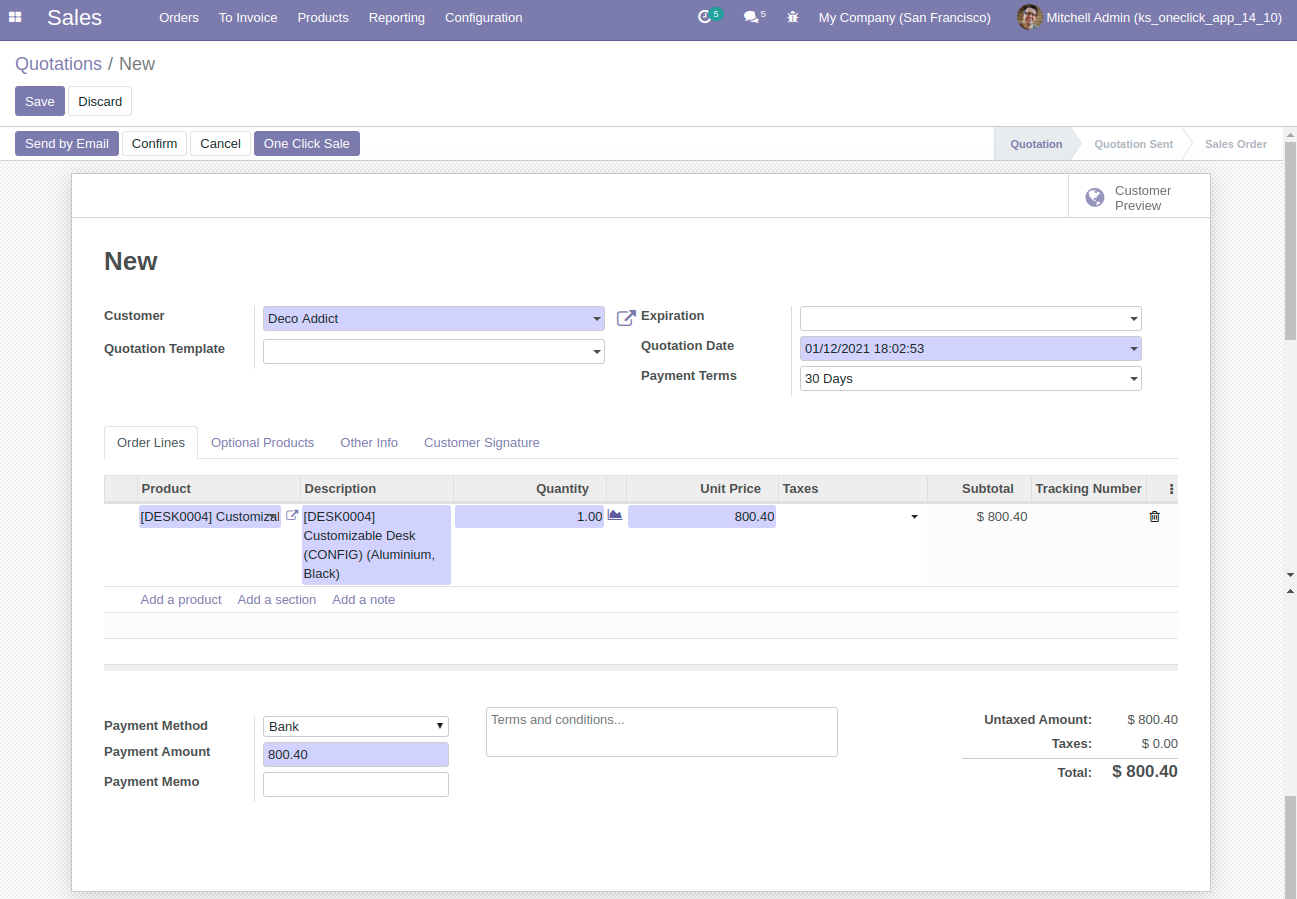The height and width of the screenshot is (899, 1297).
Task: Click the Customer Preview globe button
Action: pyautogui.click(x=1139, y=197)
